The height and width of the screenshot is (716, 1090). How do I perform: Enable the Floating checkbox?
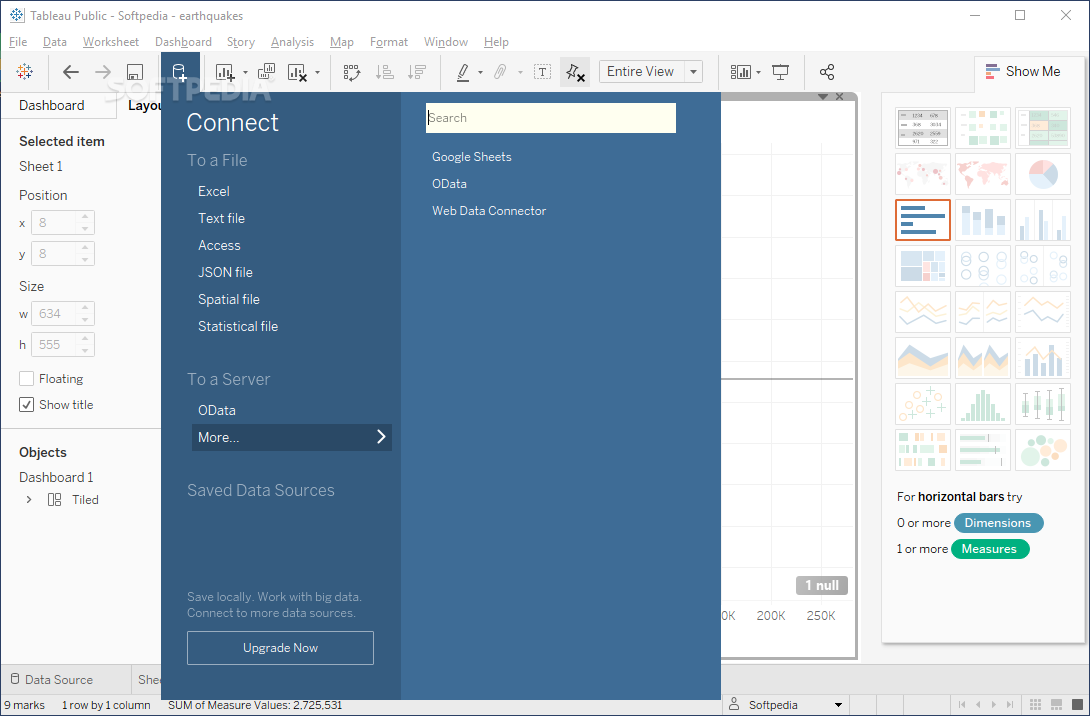tap(26, 379)
